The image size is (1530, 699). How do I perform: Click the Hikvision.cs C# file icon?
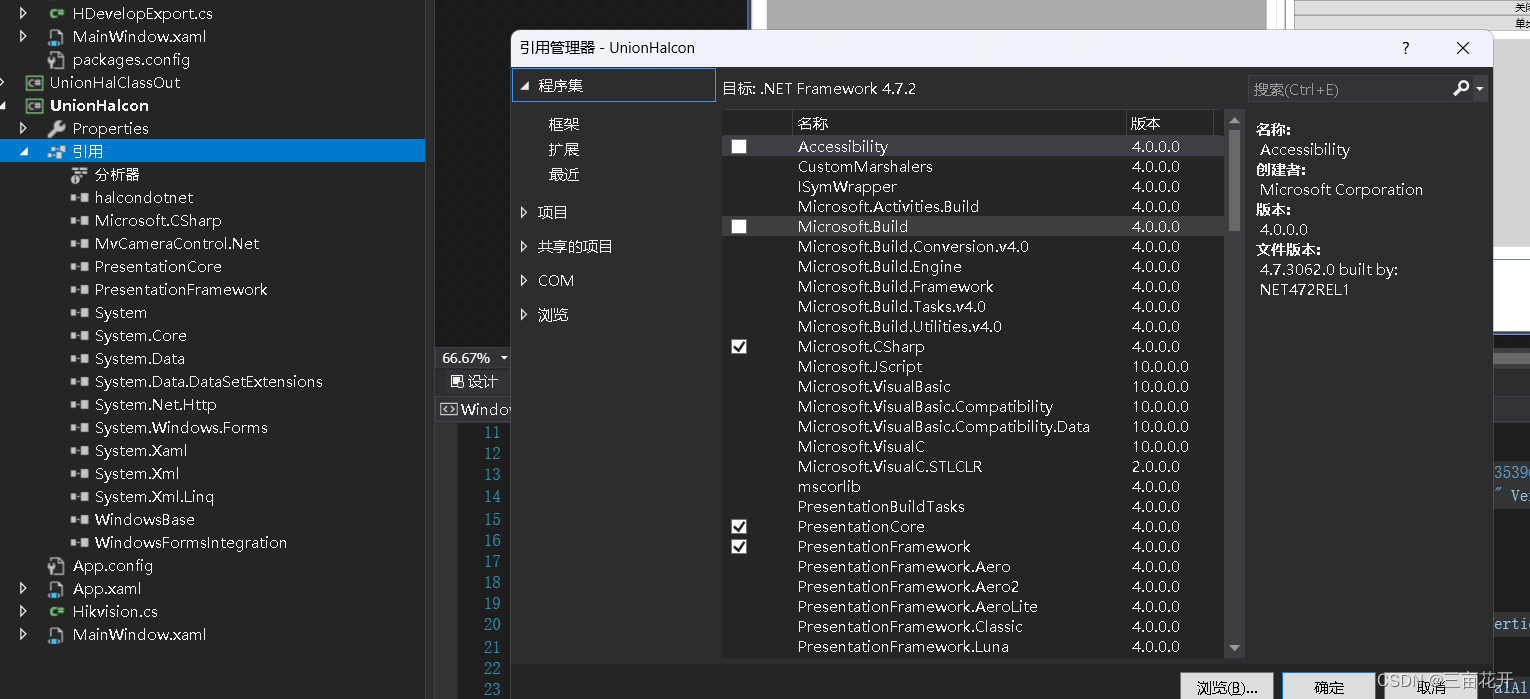point(55,611)
